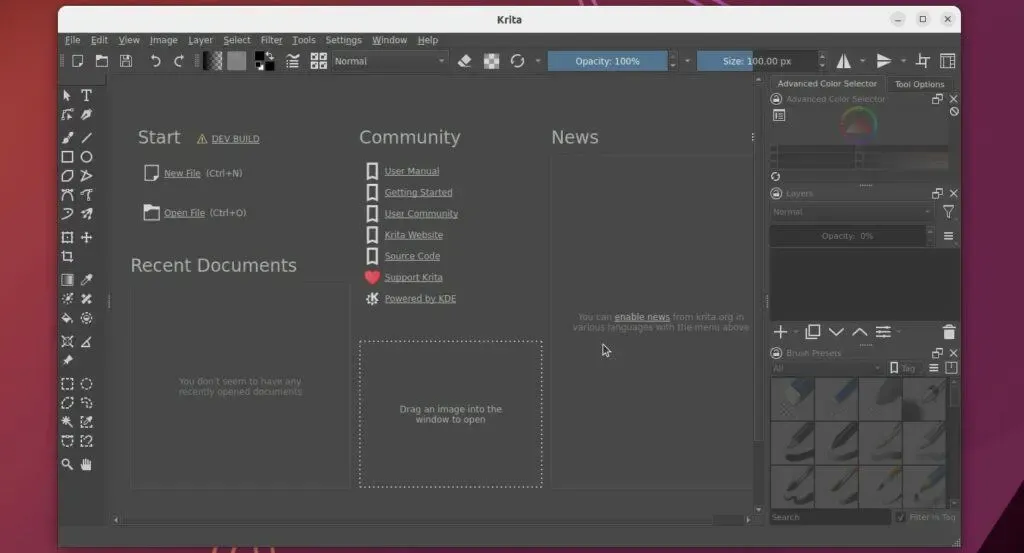Select the Line tool
This screenshot has height=553, width=1024.
point(86,138)
